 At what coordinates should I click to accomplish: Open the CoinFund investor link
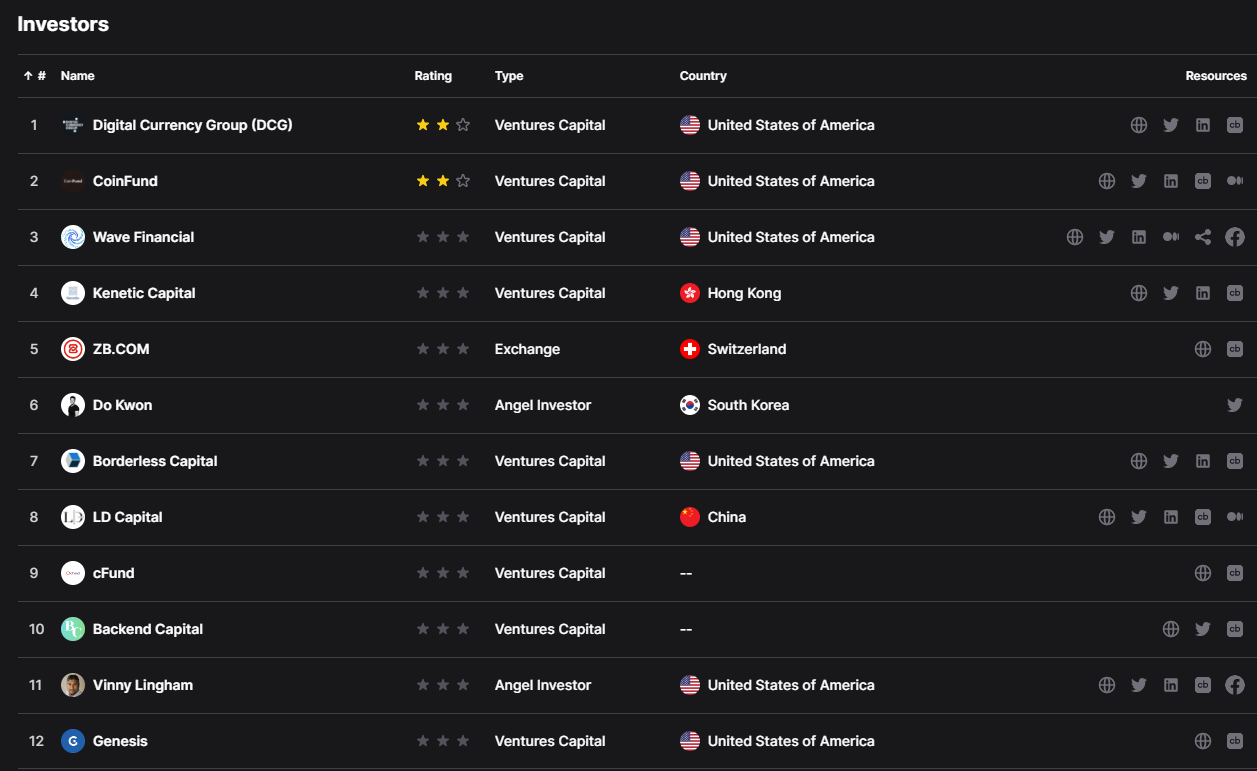click(125, 181)
